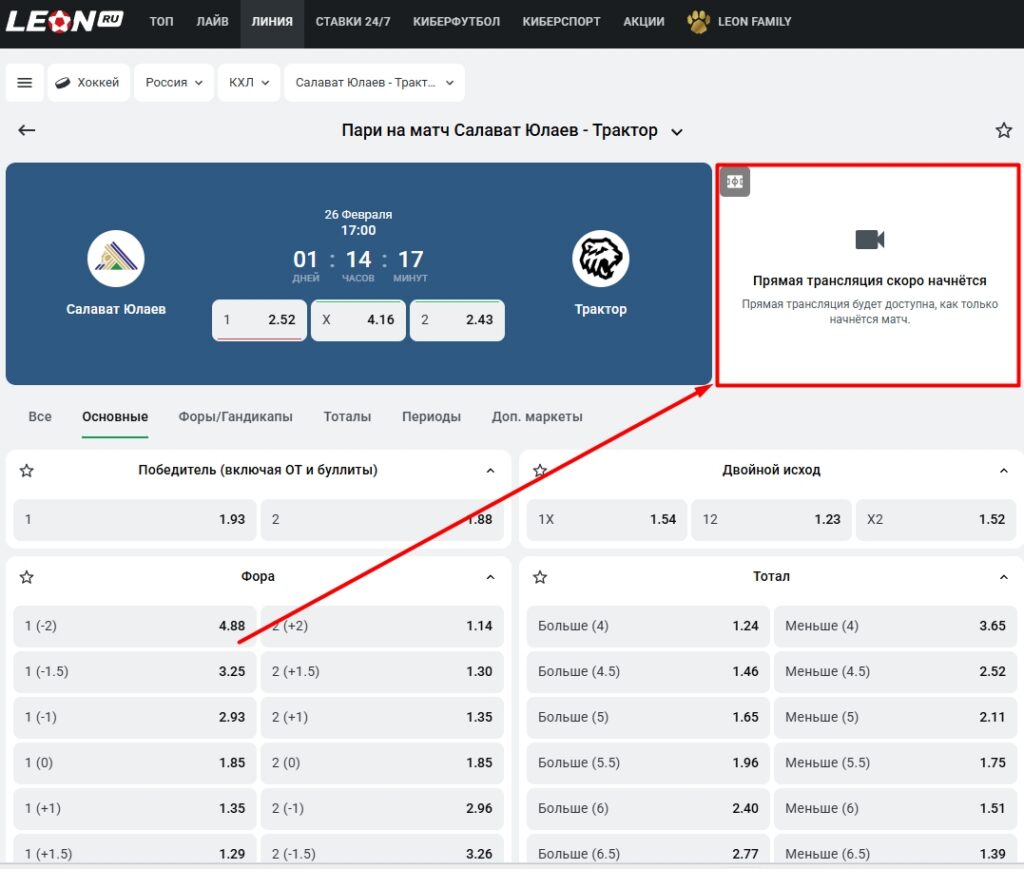The height and width of the screenshot is (869, 1024).
Task: Favorite the Победитель market with star
Action: click(27, 470)
